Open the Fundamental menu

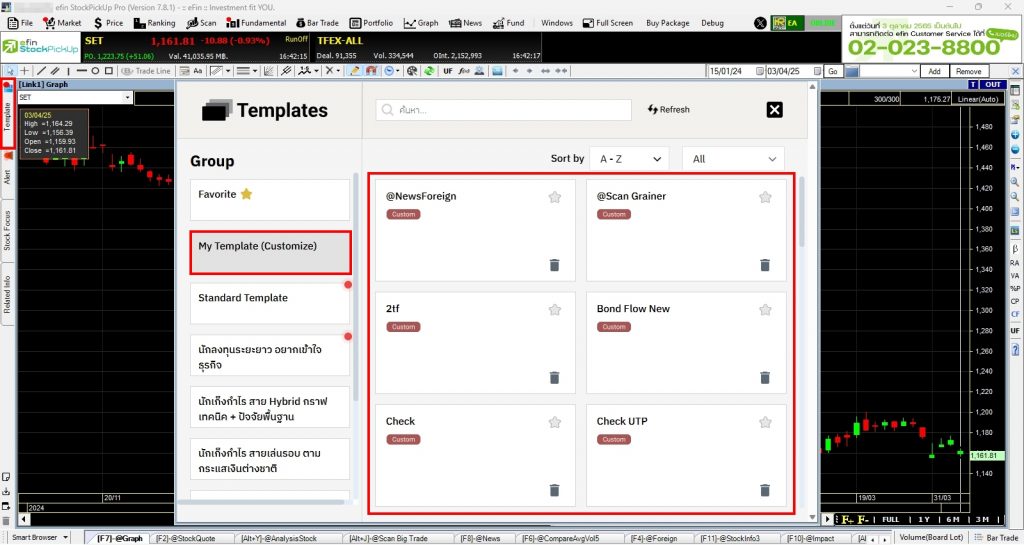[256, 23]
